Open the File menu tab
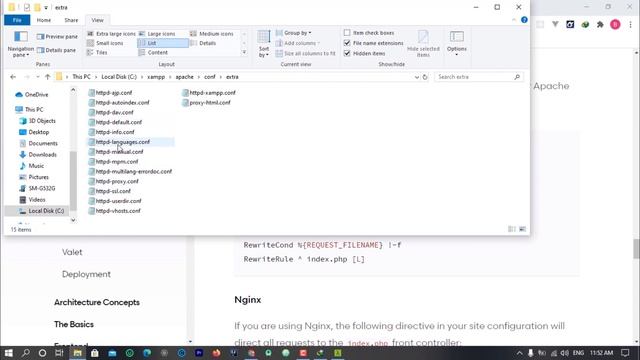The image size is (640, 360). click(x=17, y=20)
